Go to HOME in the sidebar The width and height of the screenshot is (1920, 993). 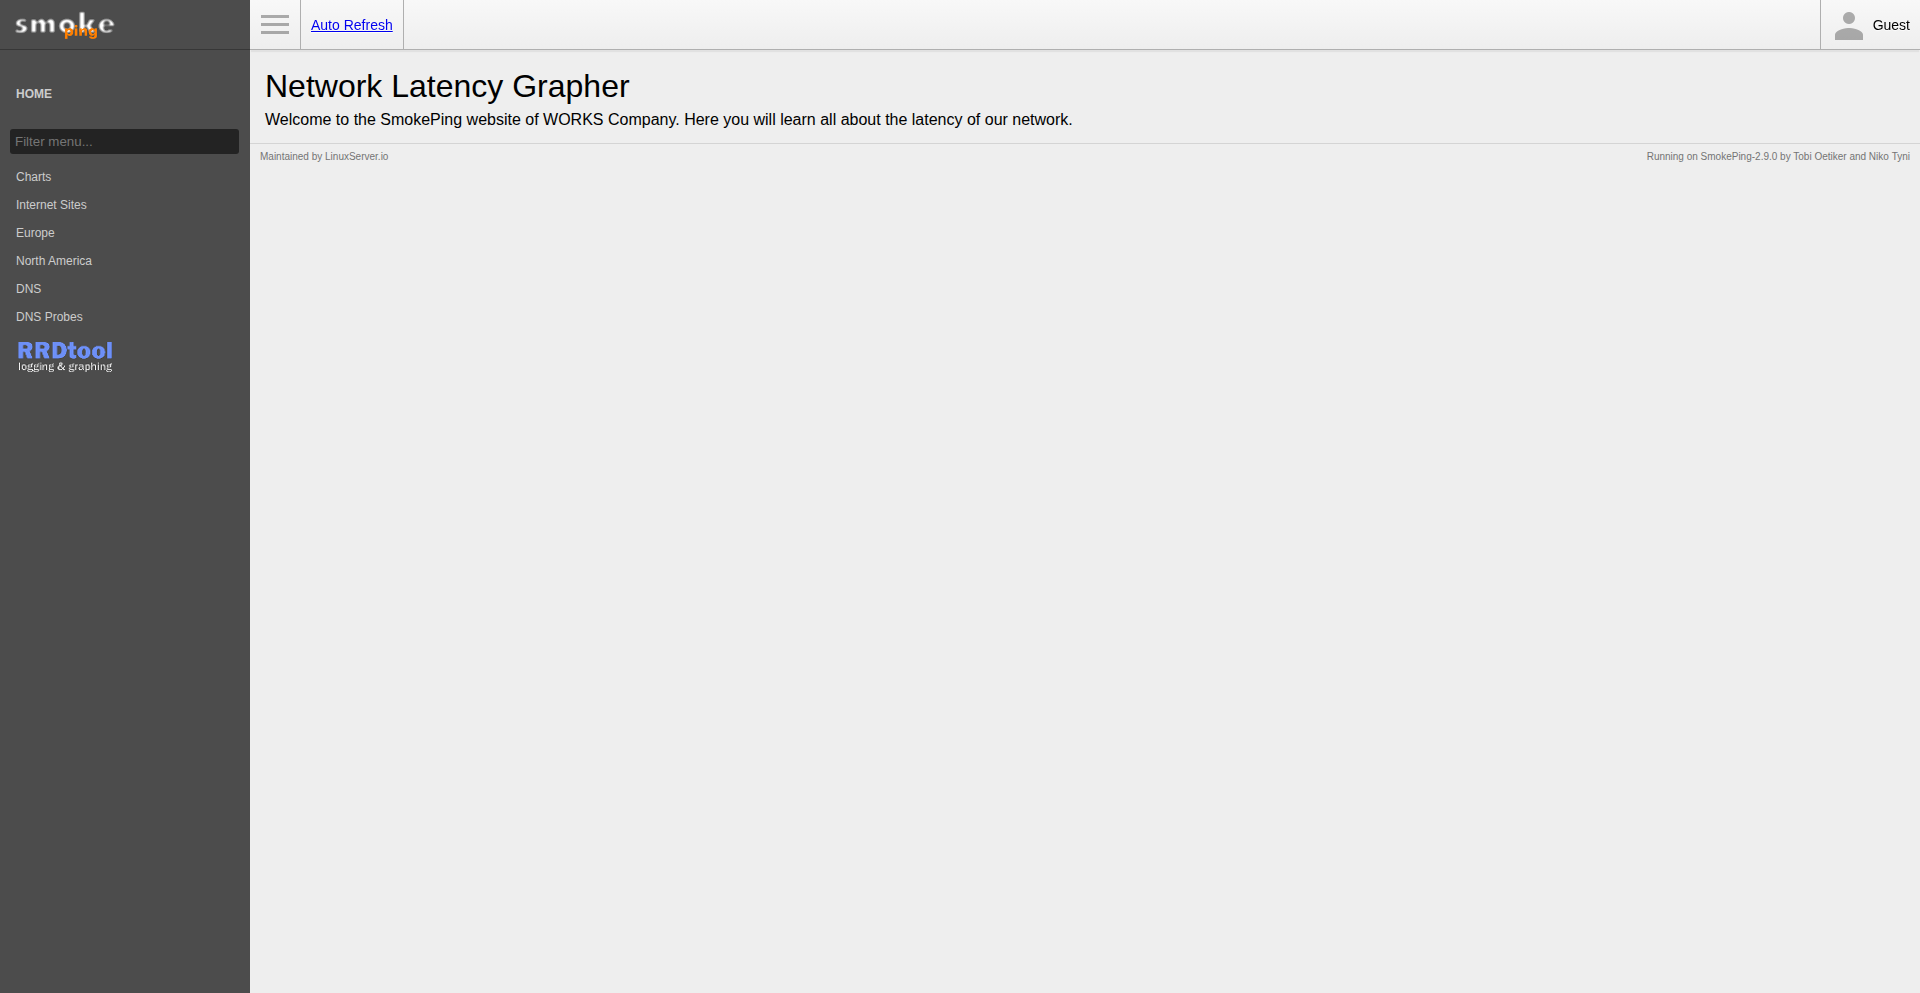point(34,94)
